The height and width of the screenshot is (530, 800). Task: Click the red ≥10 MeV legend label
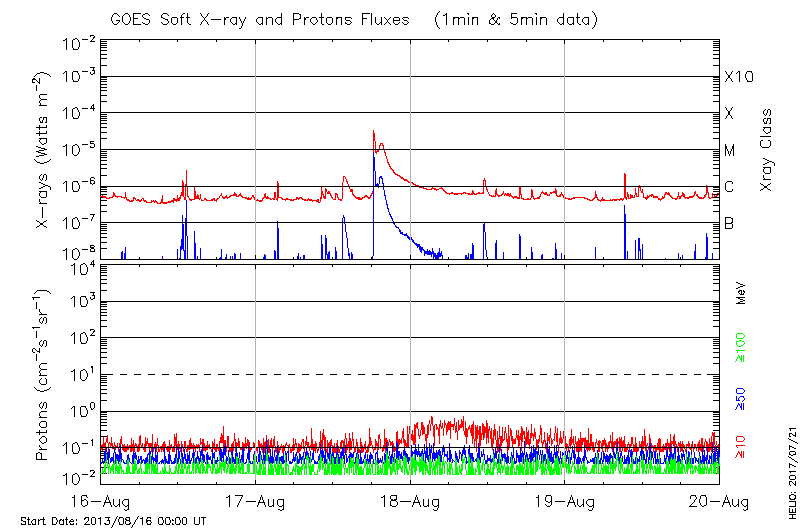click(740, 447)
